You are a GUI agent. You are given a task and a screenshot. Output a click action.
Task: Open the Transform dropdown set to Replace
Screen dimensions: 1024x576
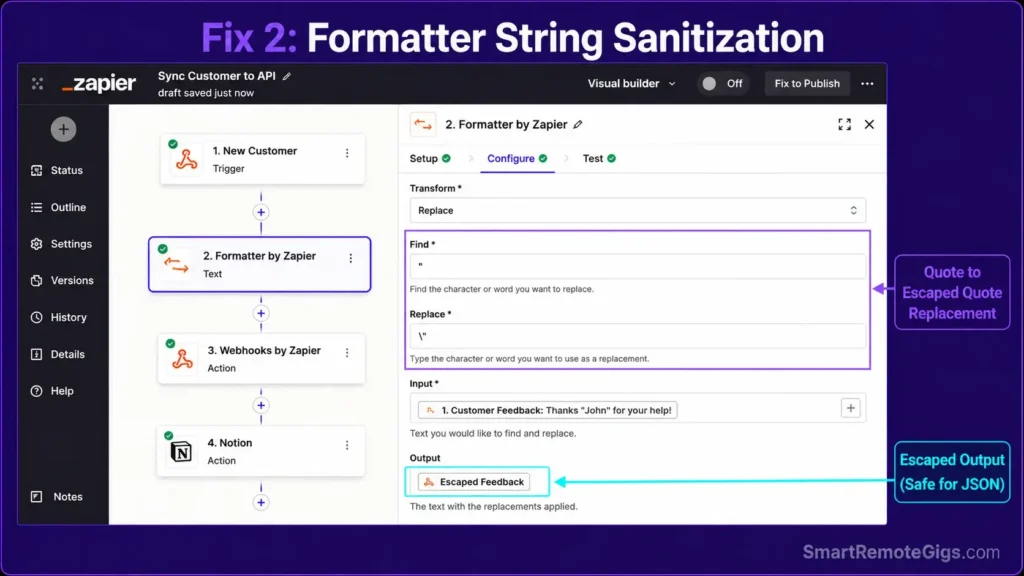click(637, 210)
